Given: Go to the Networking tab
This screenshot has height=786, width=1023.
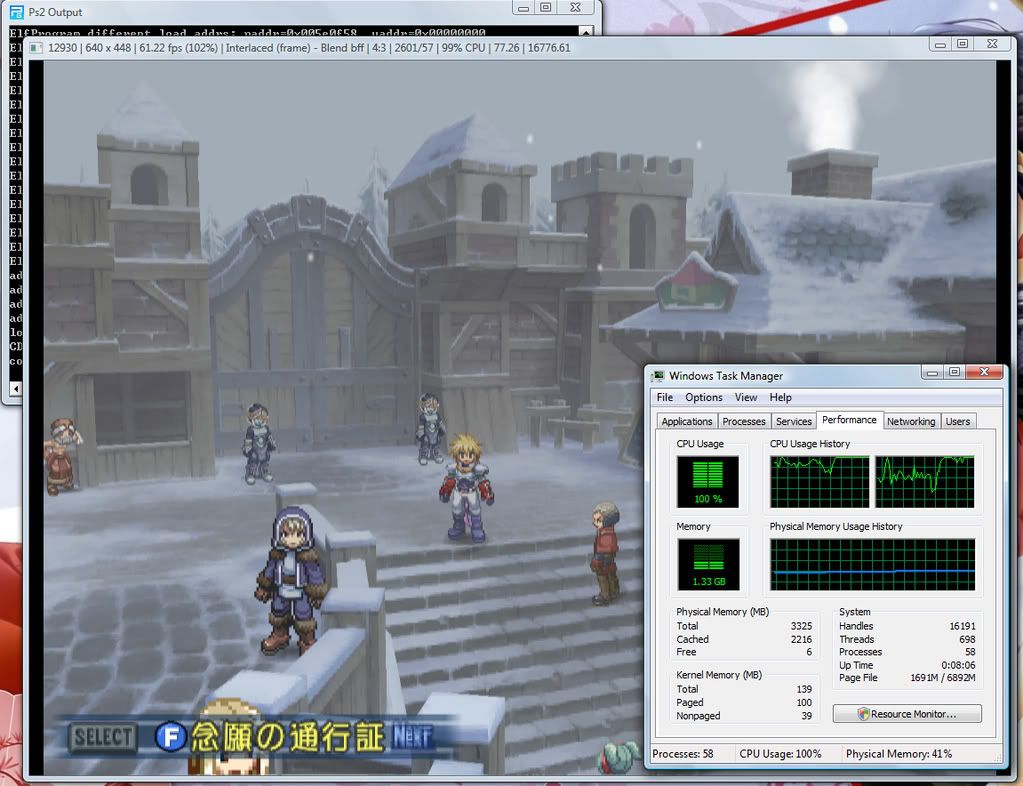Looking at the screenshot, I should tap(911, 421).
